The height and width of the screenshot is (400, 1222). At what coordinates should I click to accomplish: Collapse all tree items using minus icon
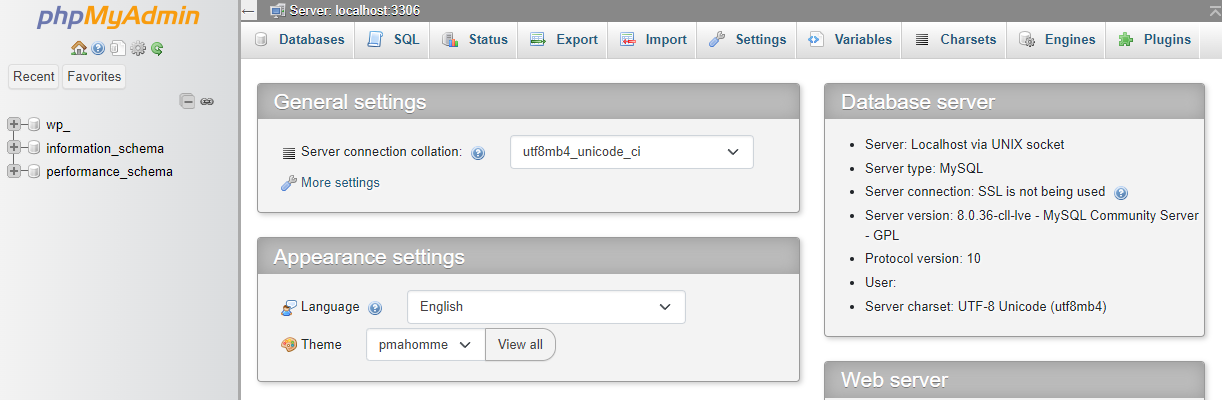187,101
